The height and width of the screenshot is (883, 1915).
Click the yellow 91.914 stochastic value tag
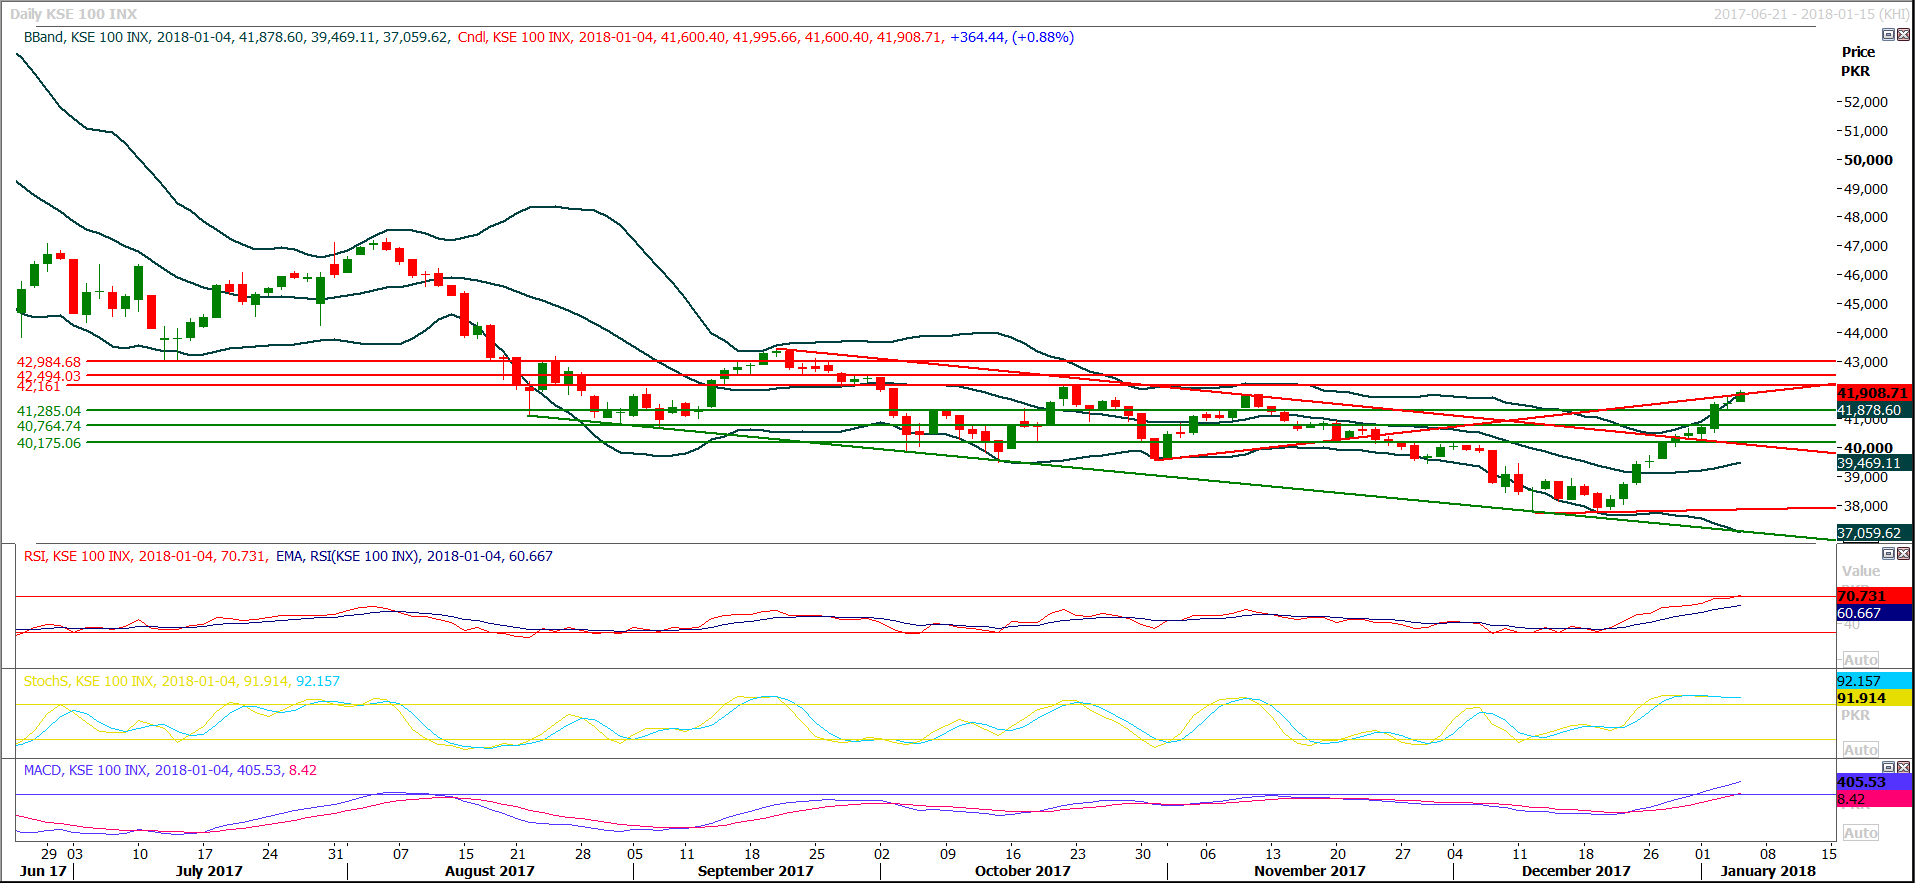tap(1873, 698)
